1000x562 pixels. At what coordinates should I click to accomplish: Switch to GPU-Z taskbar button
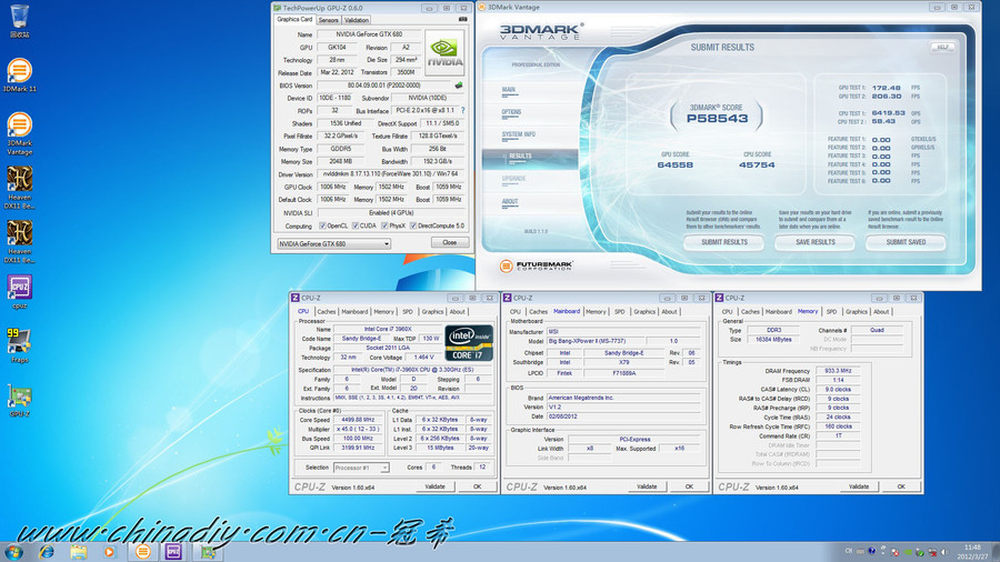point(208,552)
